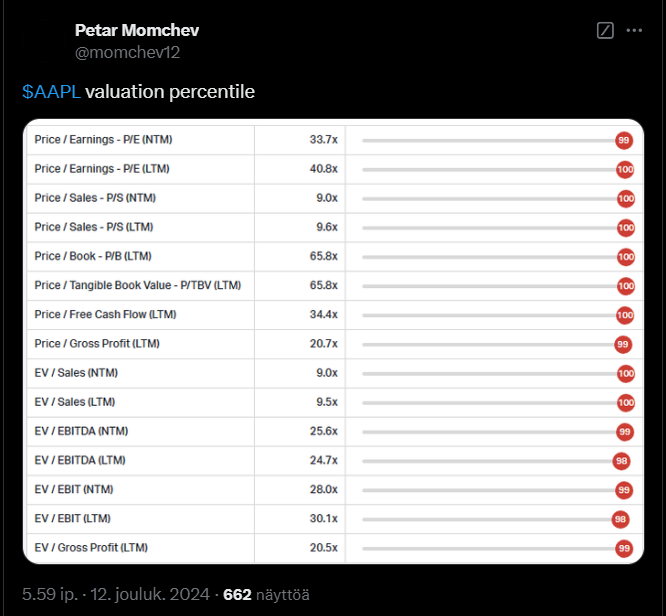The width and height of the screenshot is (666, 616).
Task: Select the 100 badge on EV / Sales (NTM)
Action: point(626,374)
